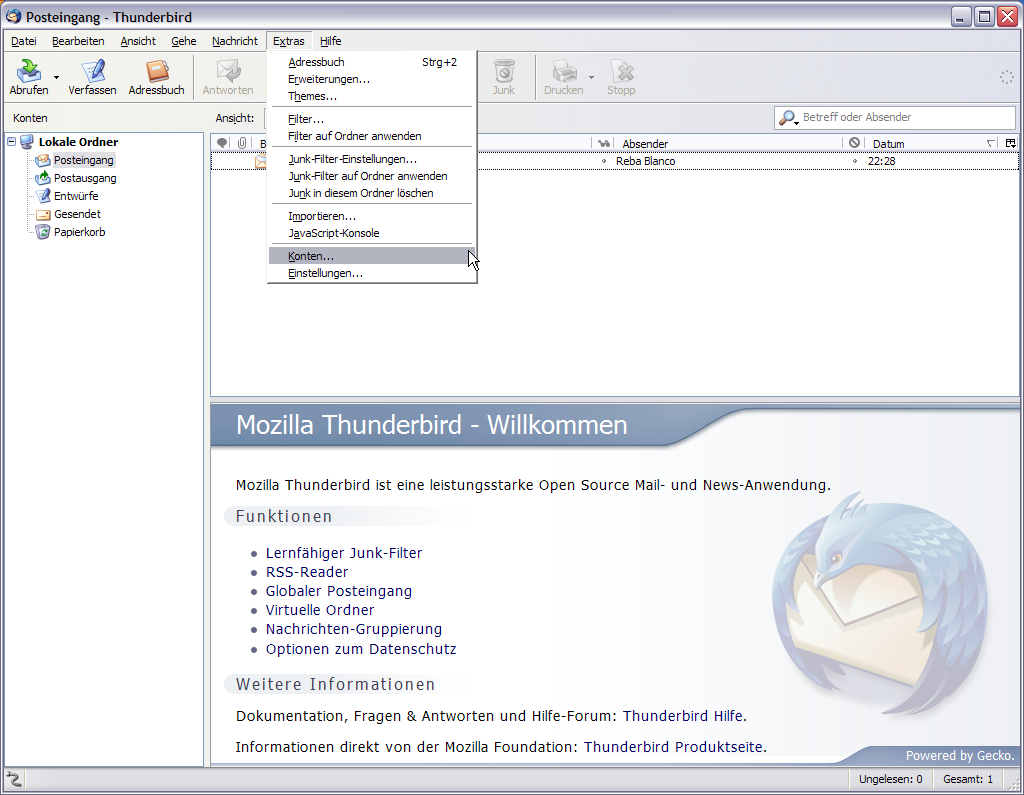The width and height of the screenshot is (1024, 795).
Task: Choose Filter... in the Extras menu
Action: coord(372,119)
